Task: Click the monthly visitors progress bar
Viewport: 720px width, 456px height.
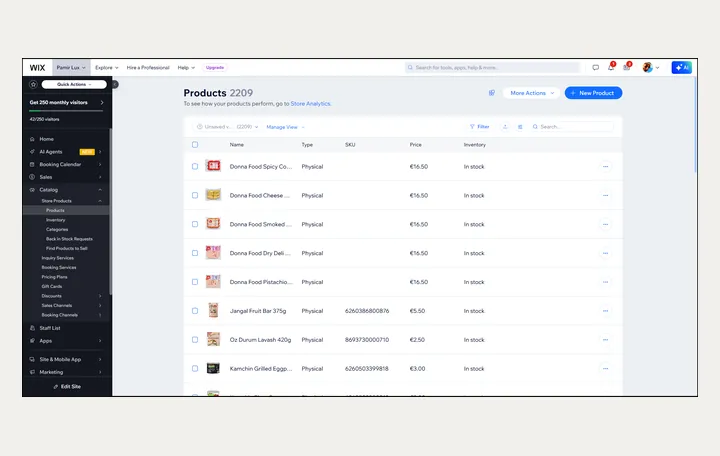Action: point(66,111)
